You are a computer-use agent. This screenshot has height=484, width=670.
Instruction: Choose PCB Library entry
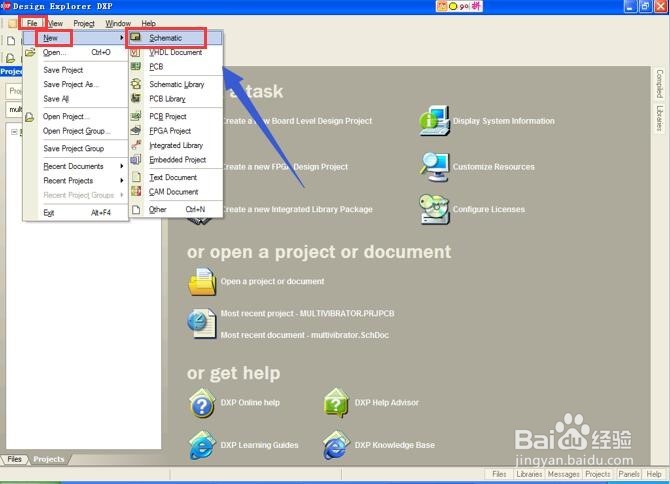(x=175, y=99)
